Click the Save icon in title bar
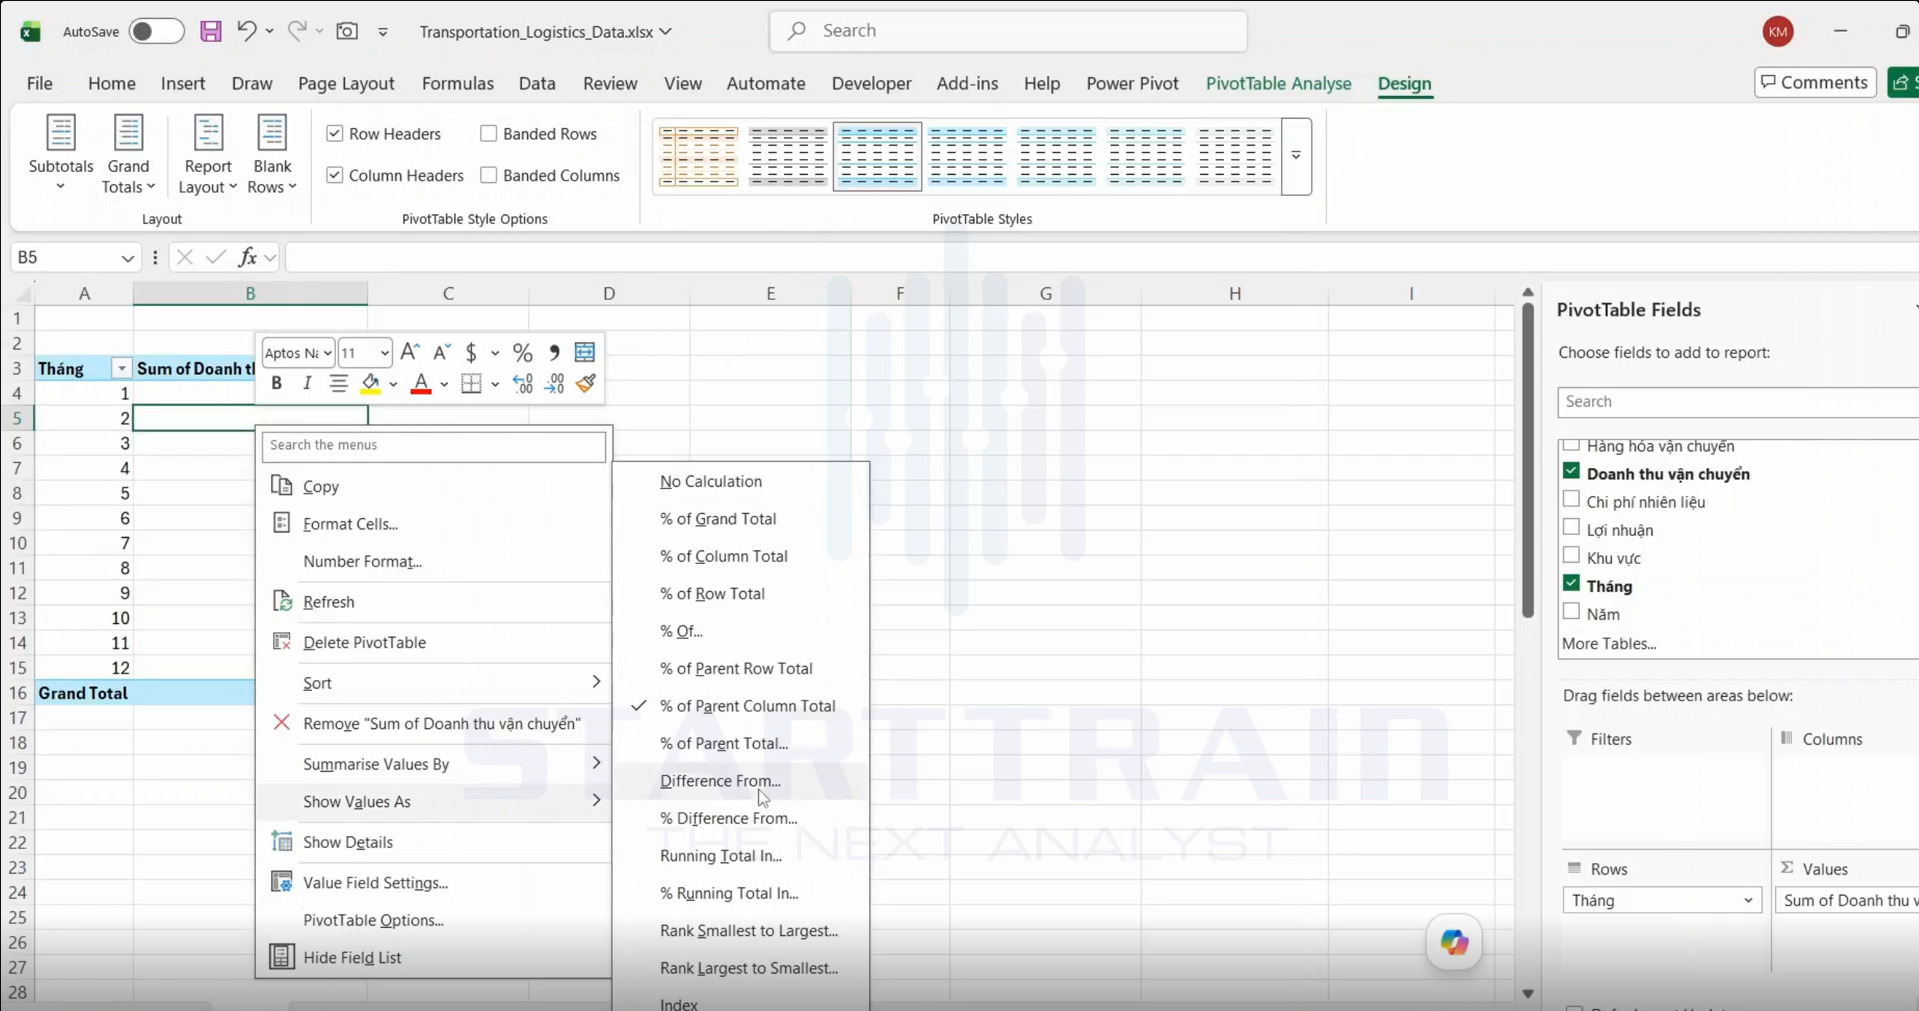Screen dimensions: 1919x1011 point(210,31)
